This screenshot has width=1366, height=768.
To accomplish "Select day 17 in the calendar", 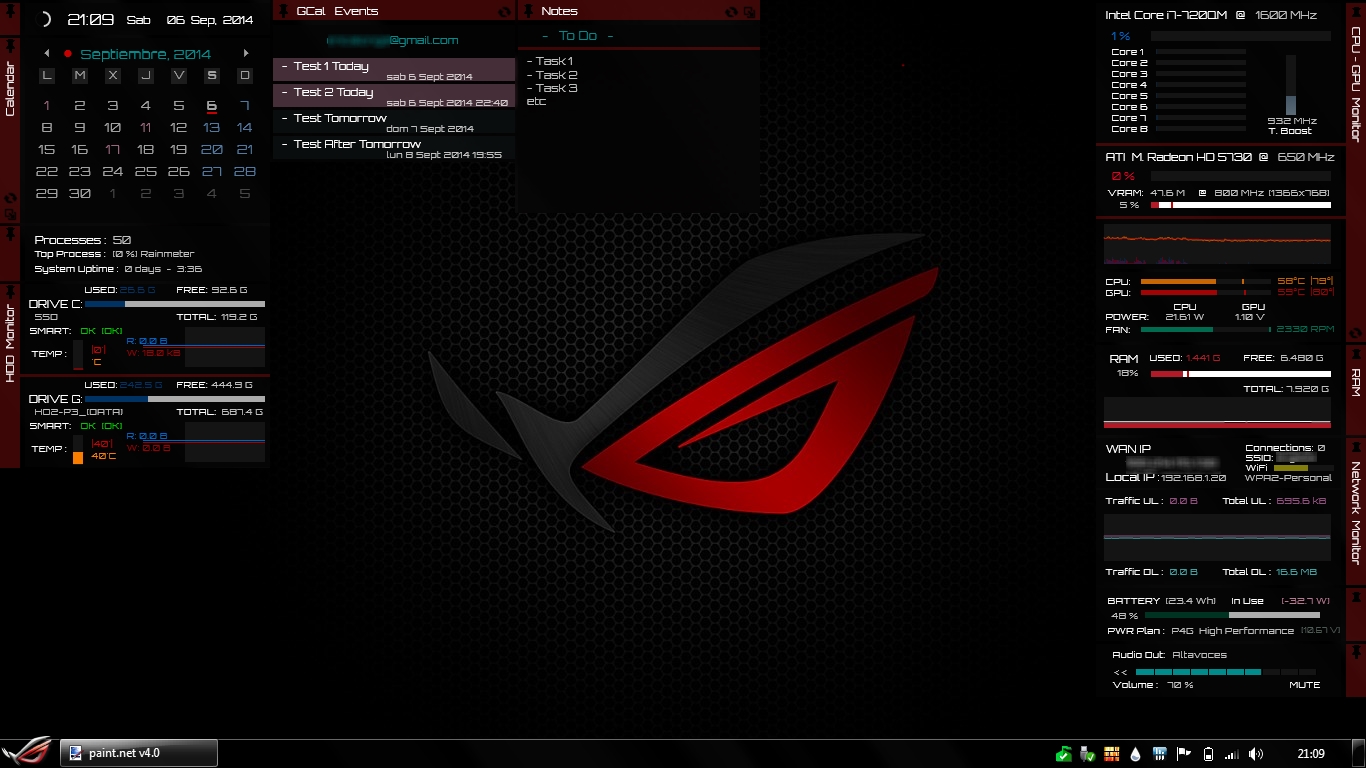I will 112,150.
